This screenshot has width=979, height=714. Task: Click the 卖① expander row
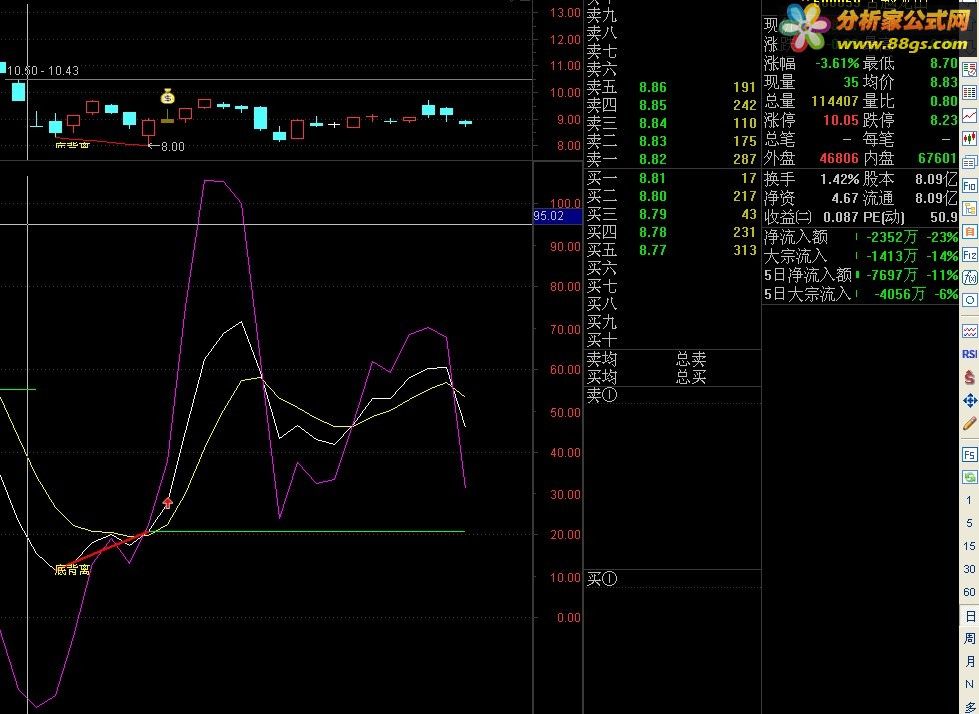pyautogui.click(x=672, y=395)
